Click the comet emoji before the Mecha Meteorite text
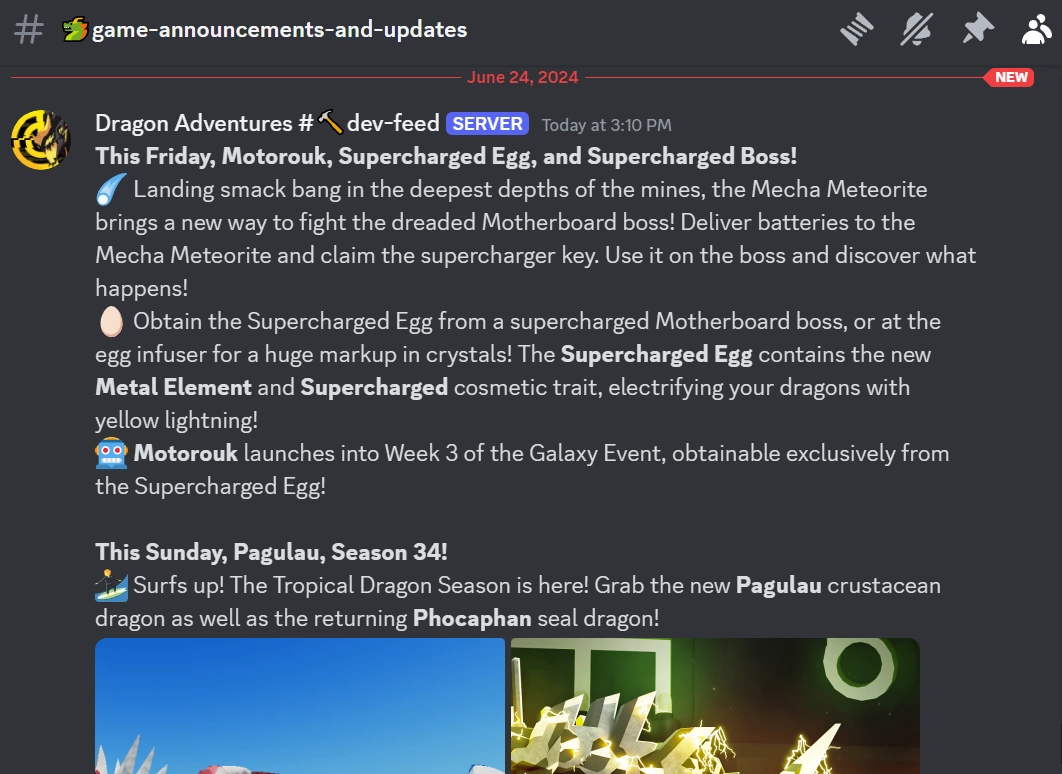Screen dimensions: 1062x774 pos(108,188)
